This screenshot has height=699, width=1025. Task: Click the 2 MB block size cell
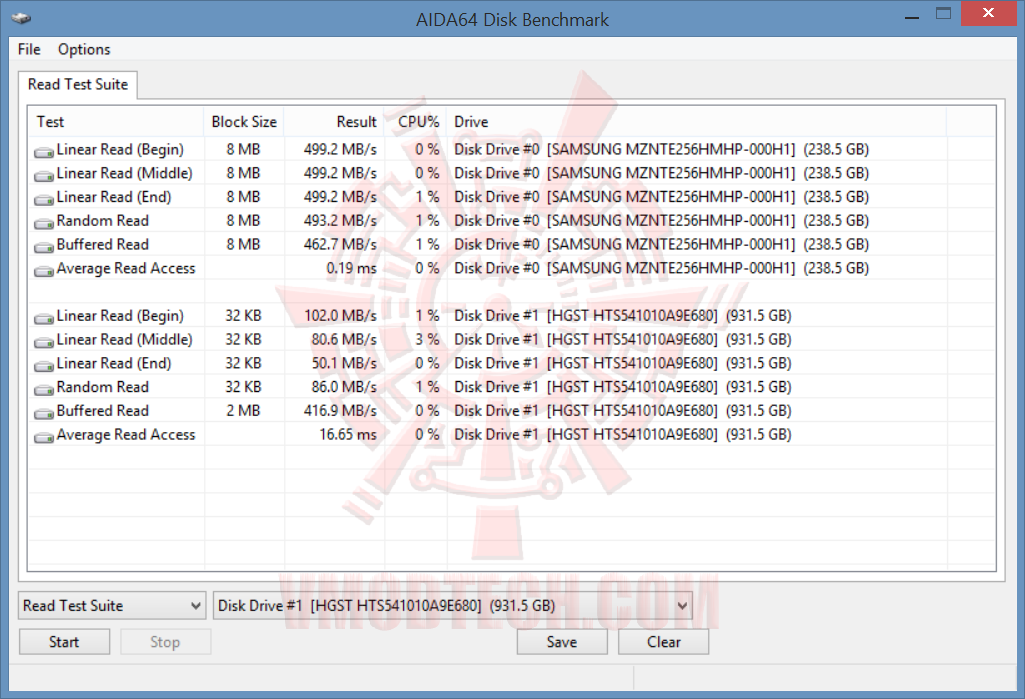pos(243,411)
